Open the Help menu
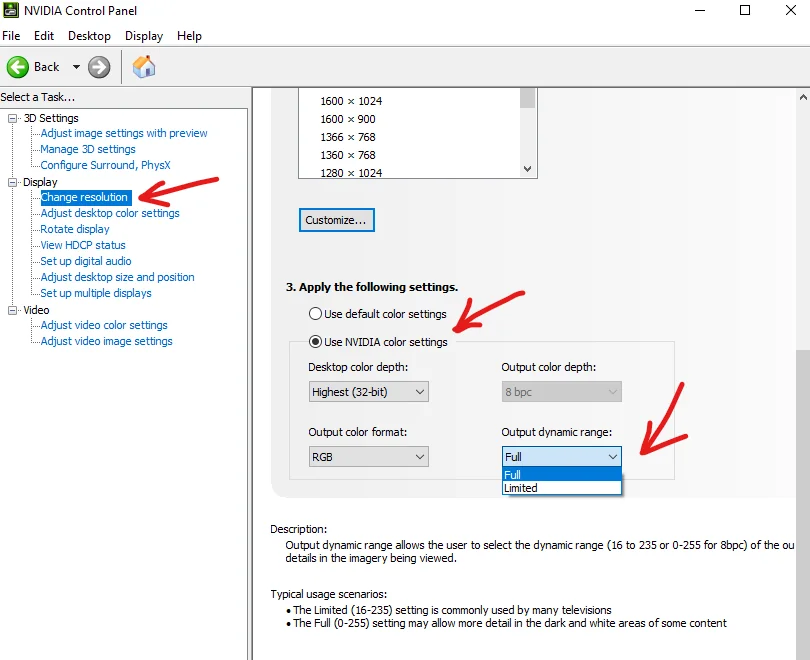 (x=189, y=36)
